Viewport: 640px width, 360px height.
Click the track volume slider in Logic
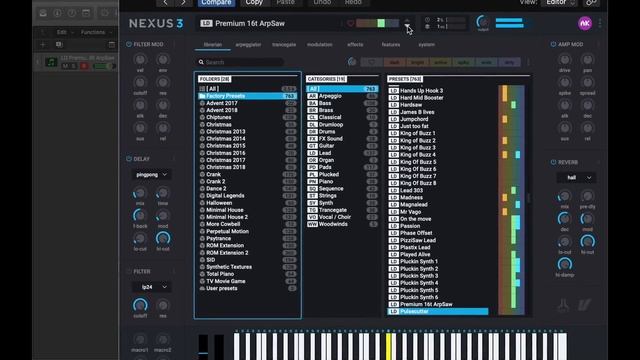pos(104,66)
